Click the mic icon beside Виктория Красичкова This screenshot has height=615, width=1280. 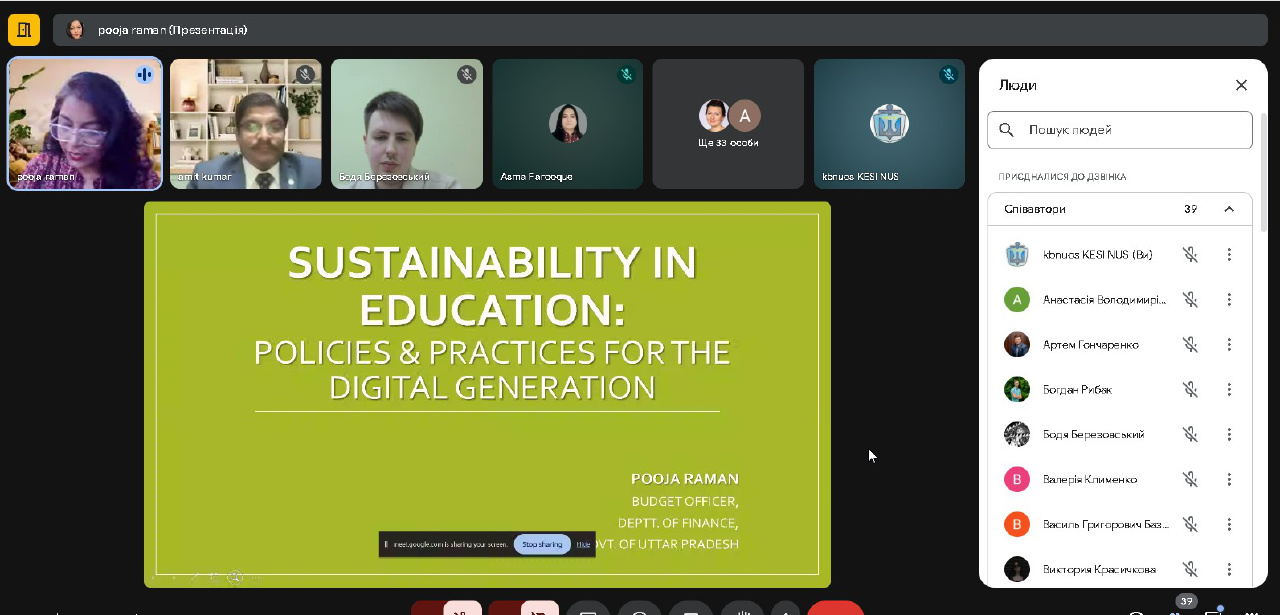click(x=1190, y=569)
